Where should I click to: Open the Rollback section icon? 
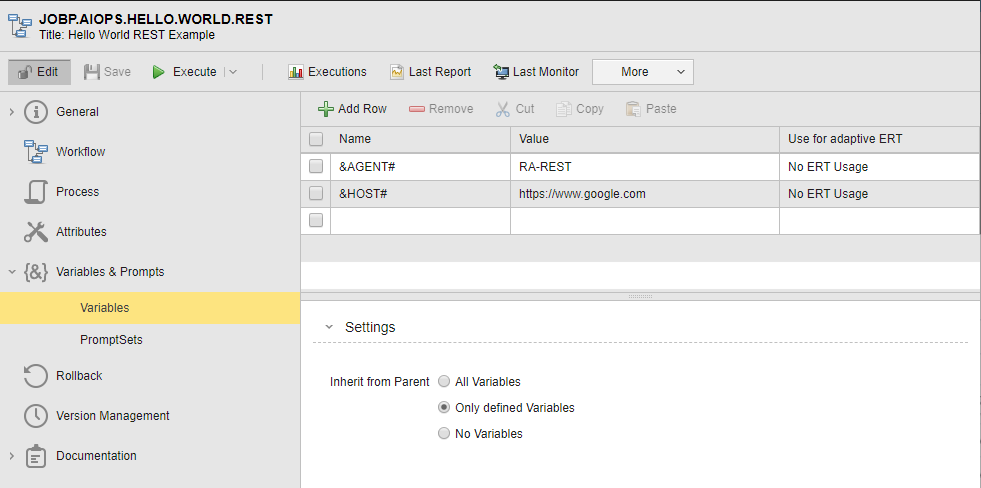pos(36,376)
